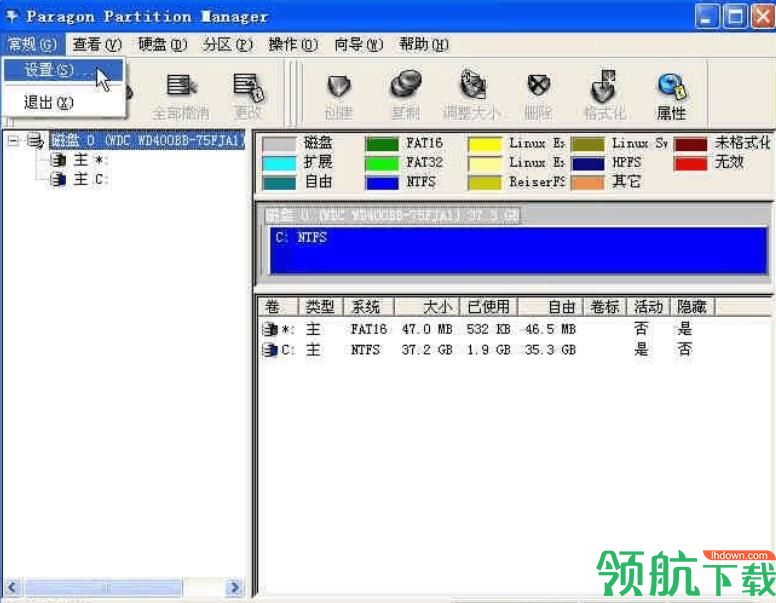The width and height of the screenshot is (776, 603).
Task: Click the 未格式化 dark red swatch
Action: pyautogui.click(x=690, y=144)
